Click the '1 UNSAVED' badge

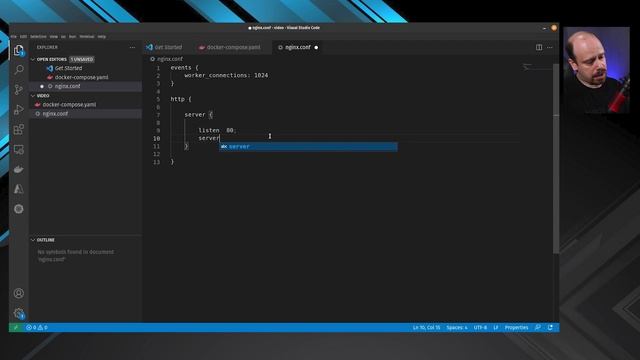82,59
